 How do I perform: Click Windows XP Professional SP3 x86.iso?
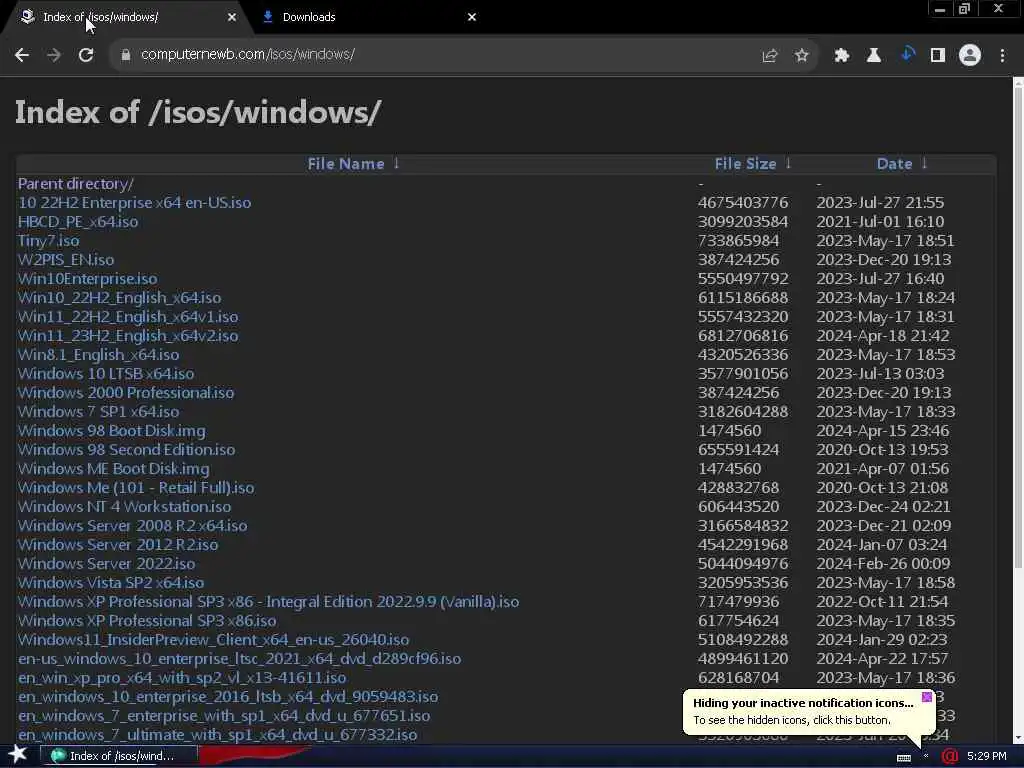tap(146, 620)
